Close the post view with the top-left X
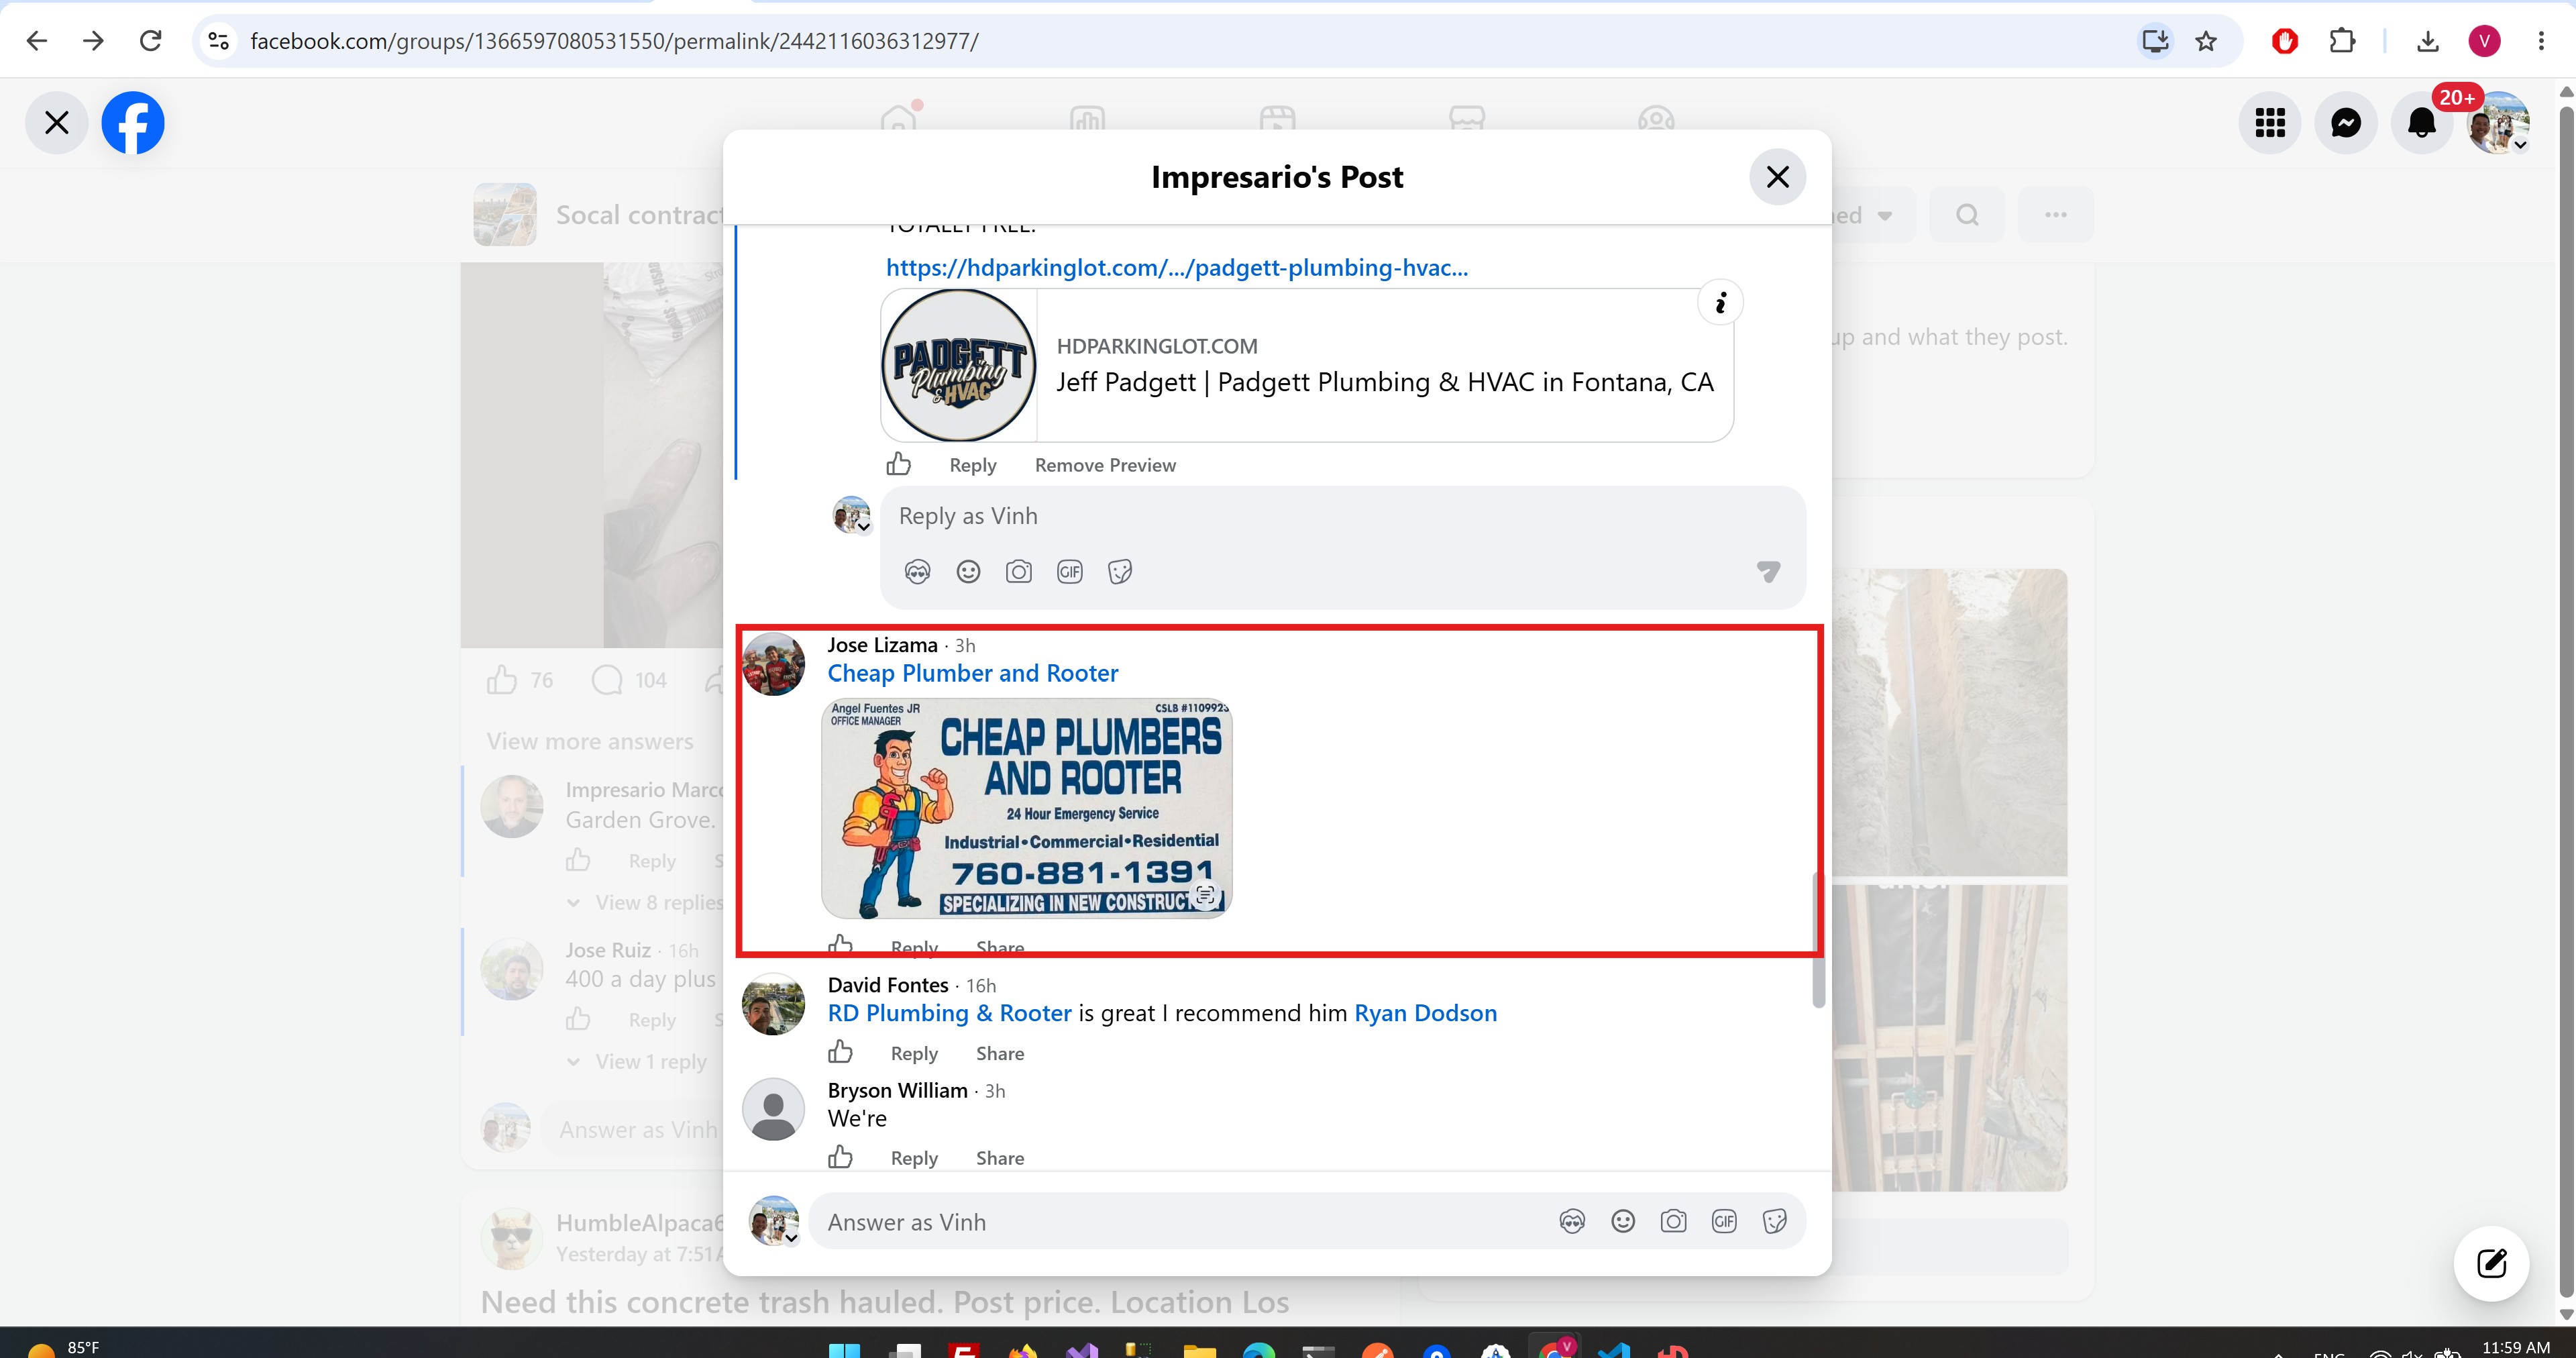2576x1358 pixels. point(57,123)
